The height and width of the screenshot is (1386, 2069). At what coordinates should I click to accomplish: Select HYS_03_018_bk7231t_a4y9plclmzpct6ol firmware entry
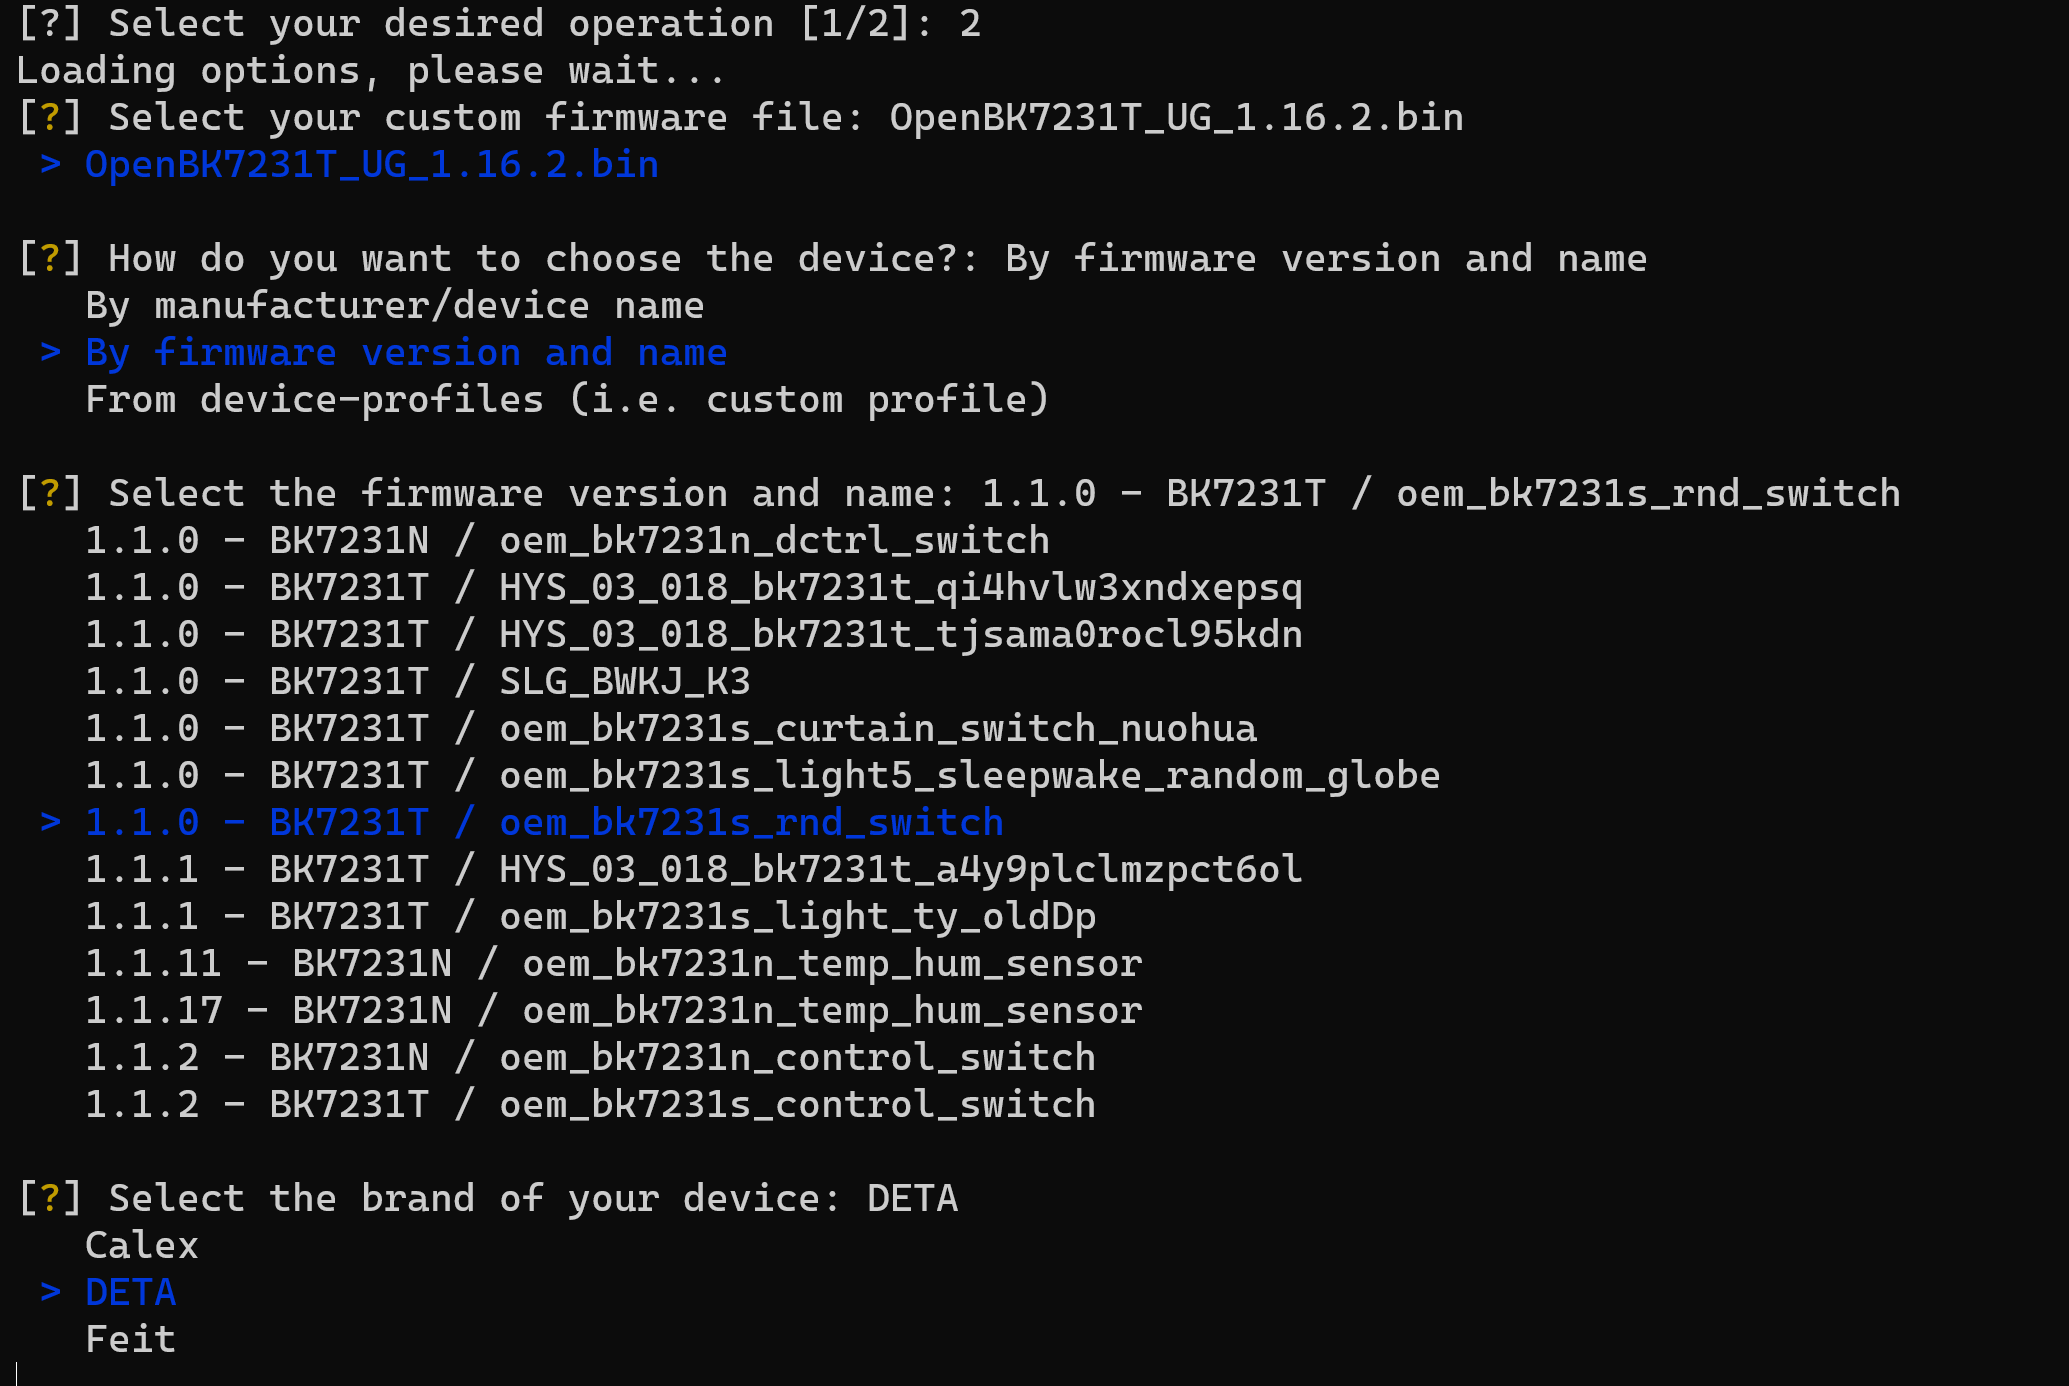pos(694,870)
